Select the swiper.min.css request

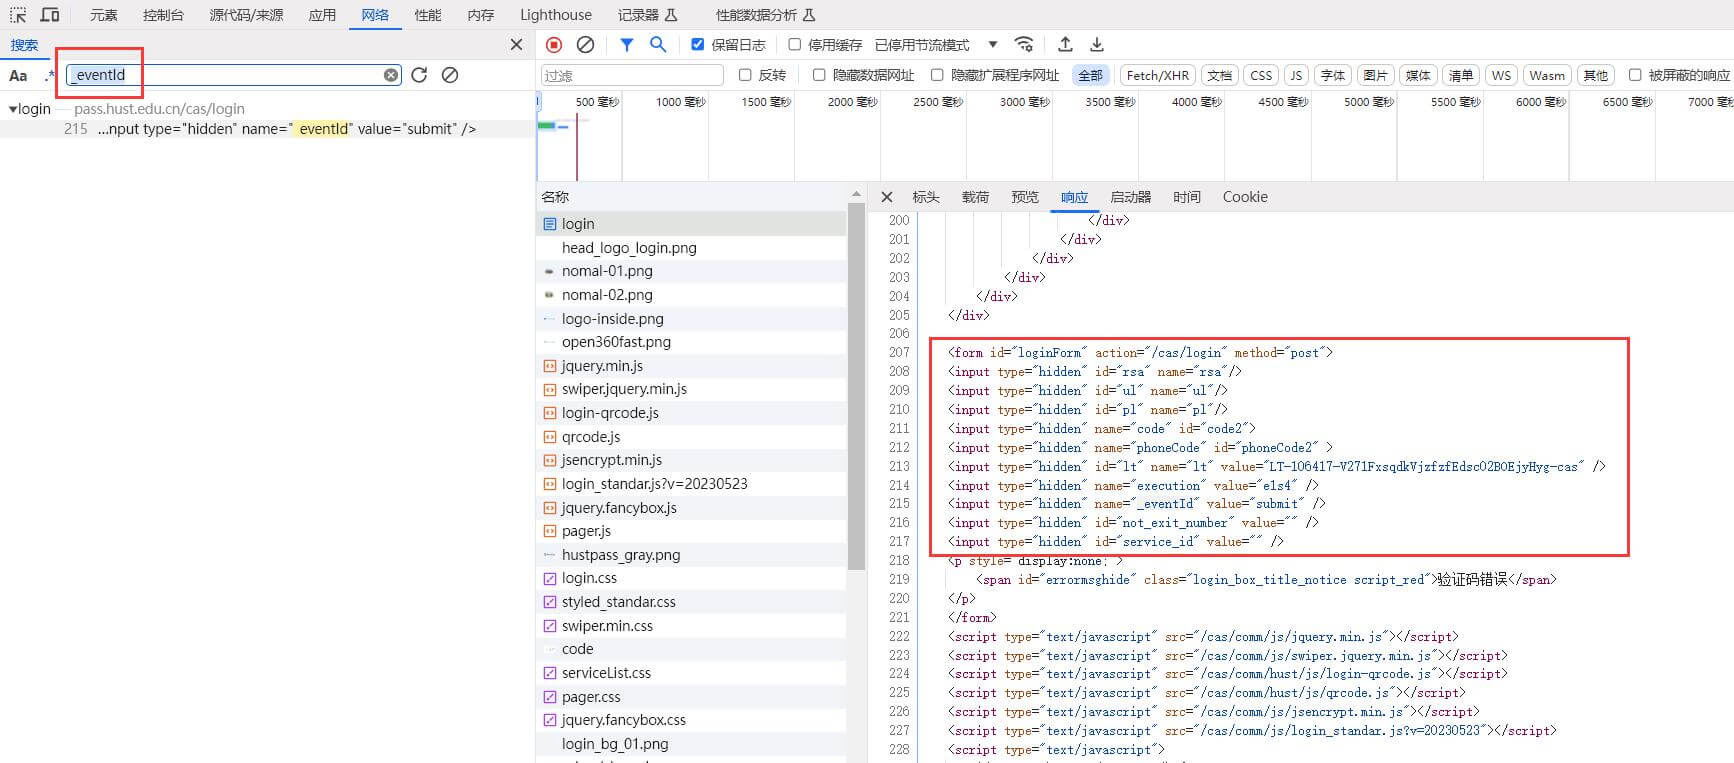point(692,626)
